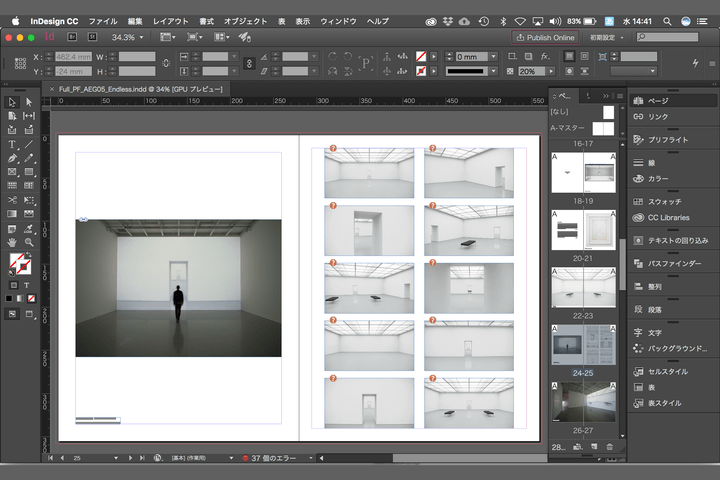Open ウィンドウ menu
The width and height of the screenshot is (720, 480).
[338, 21]
